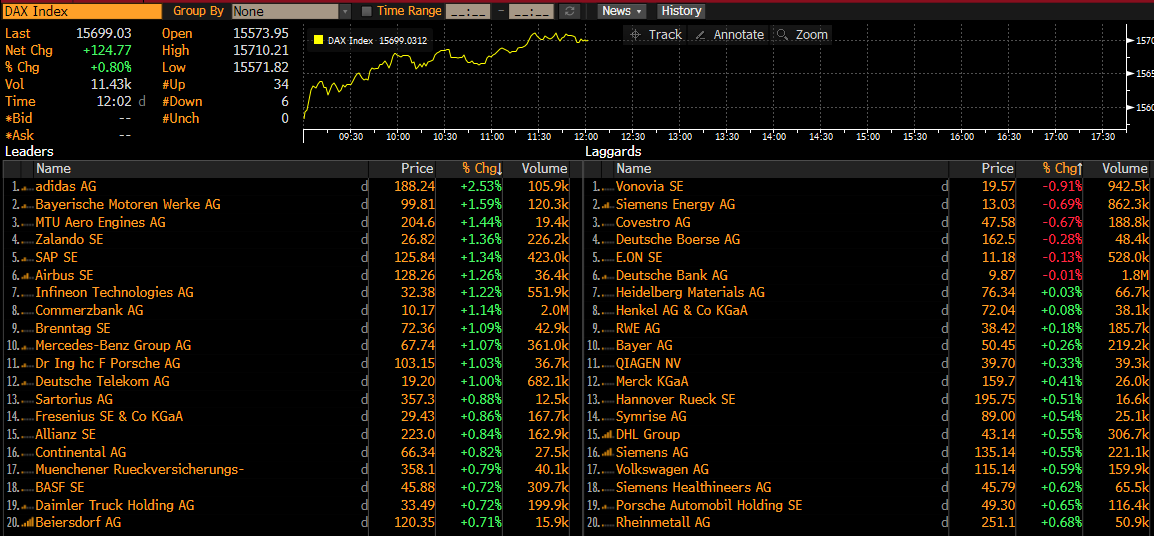Image resolution: width=1154 pixels, height=536 pixels.
Task: Select Deutsche Bank AG
Action: [x=671, y=275]
